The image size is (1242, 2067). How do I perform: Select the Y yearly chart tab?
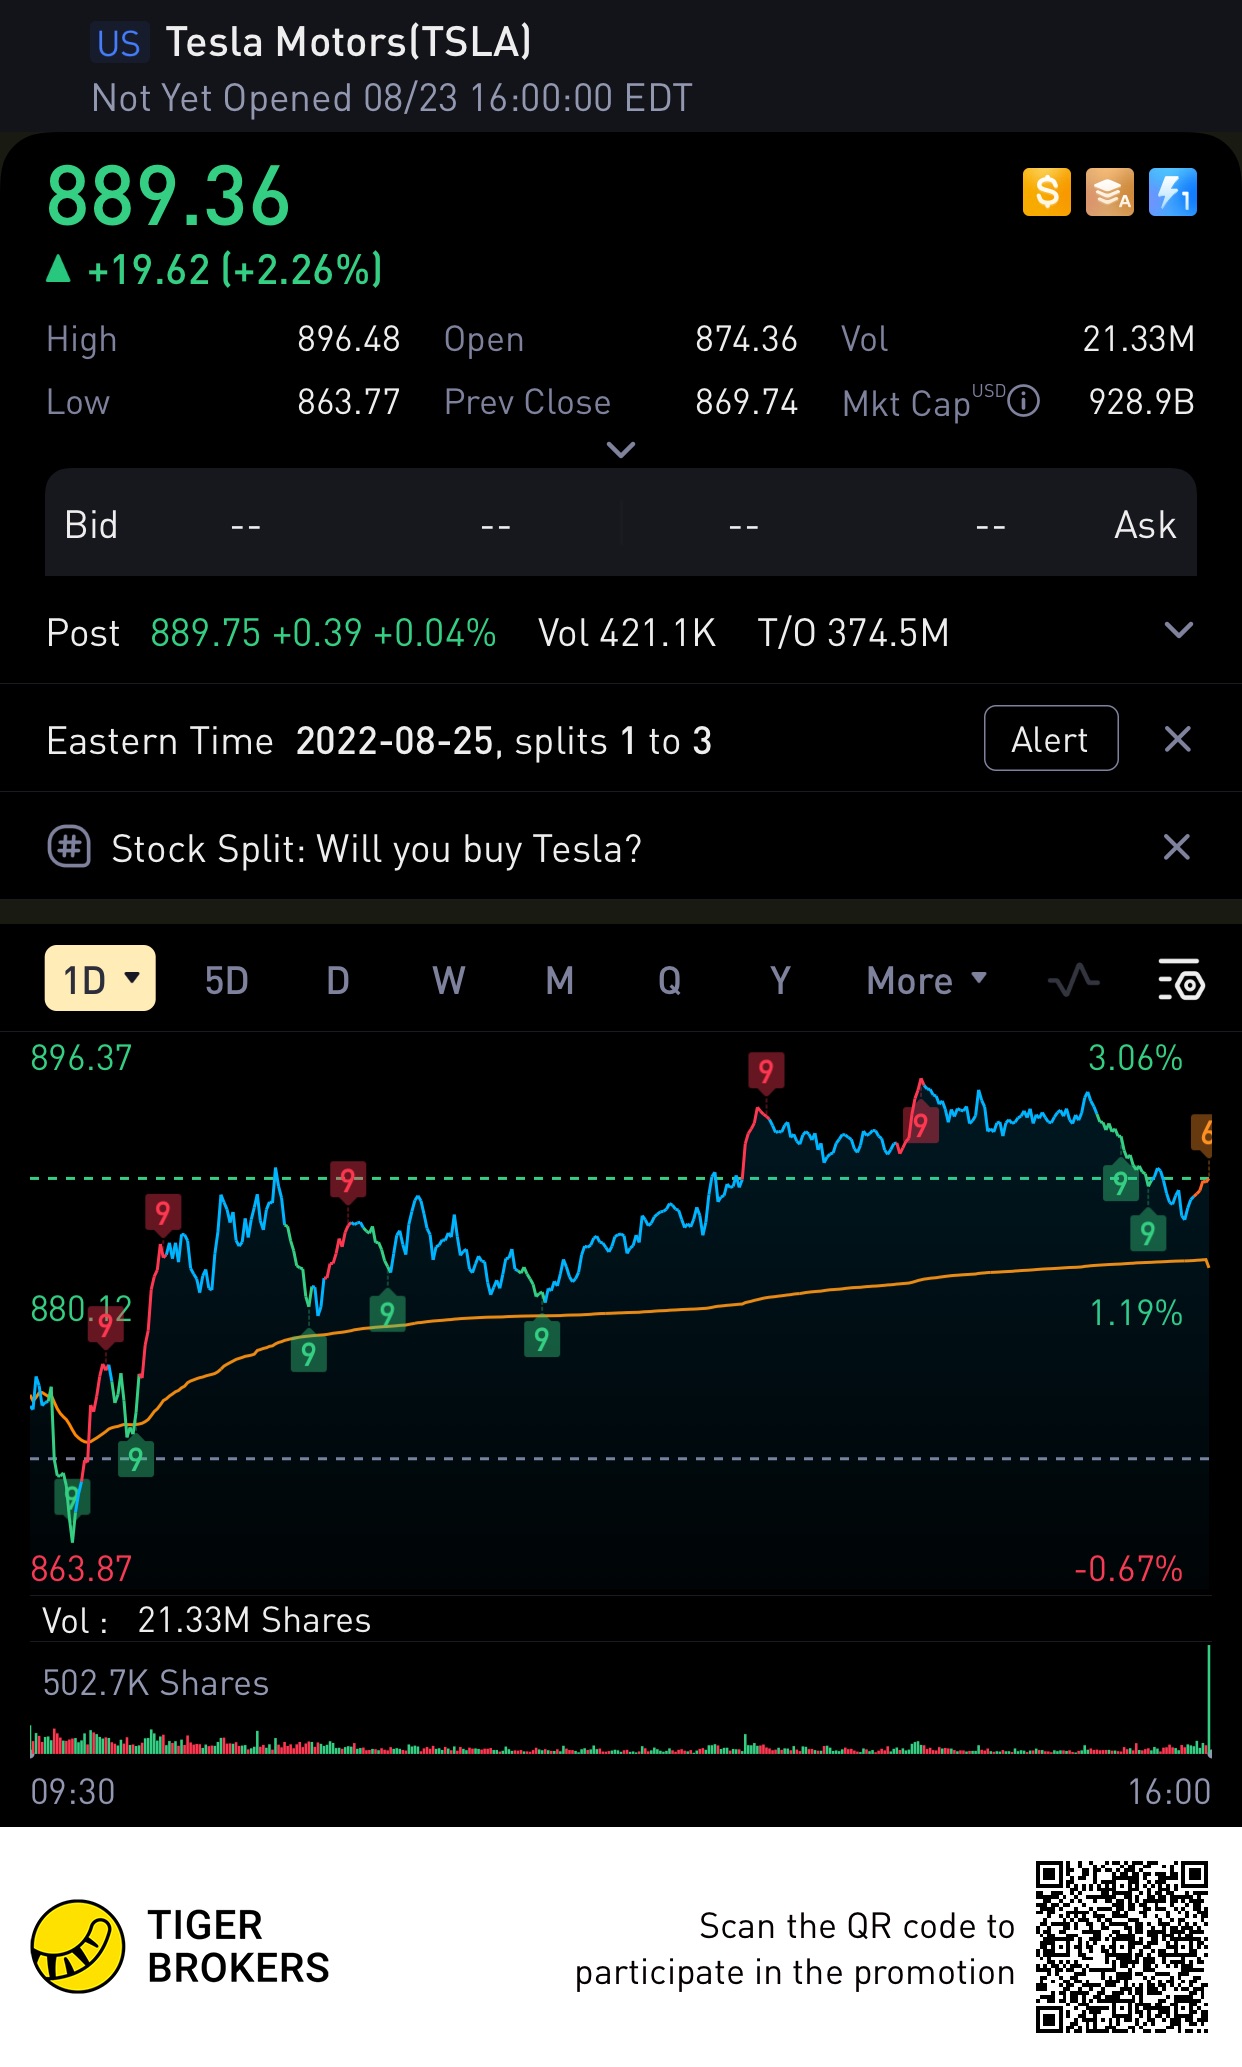click(781, 980)
